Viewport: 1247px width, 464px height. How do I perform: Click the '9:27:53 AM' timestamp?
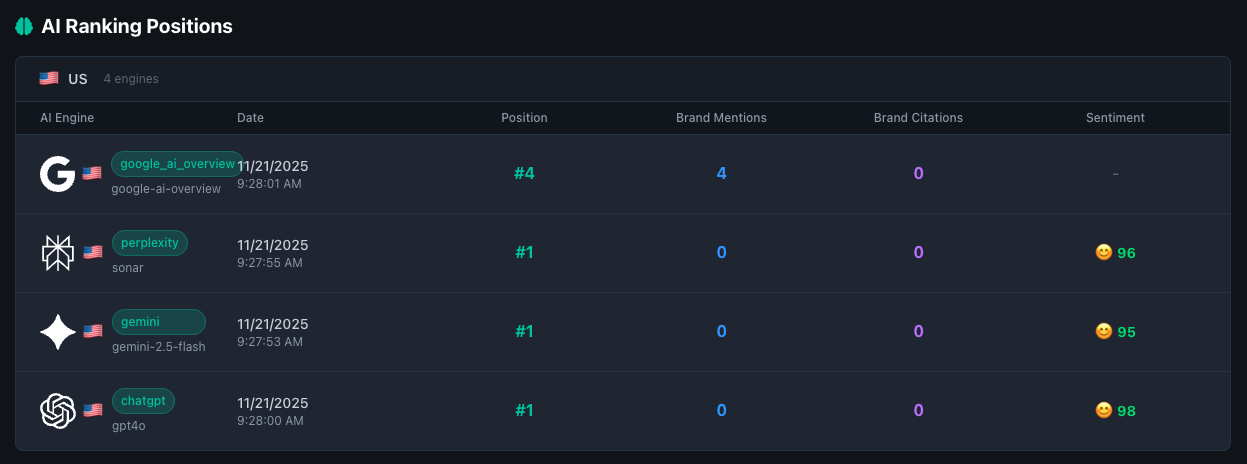(270, 342)
